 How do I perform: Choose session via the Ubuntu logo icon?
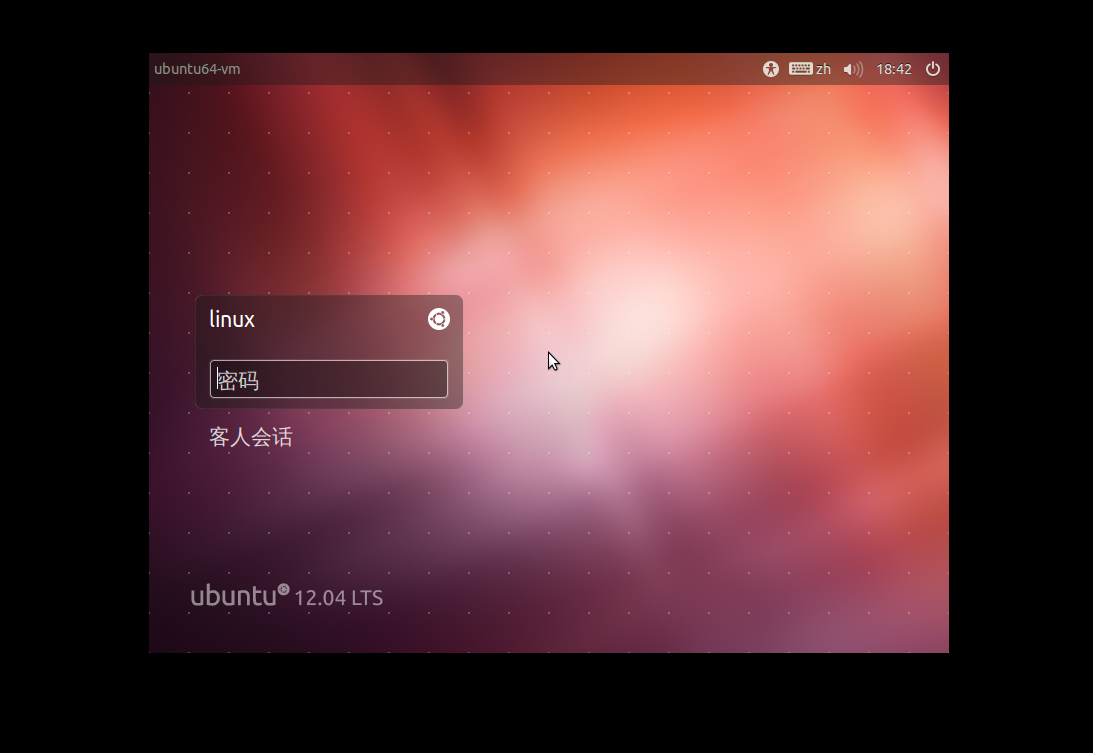[438, 319]
